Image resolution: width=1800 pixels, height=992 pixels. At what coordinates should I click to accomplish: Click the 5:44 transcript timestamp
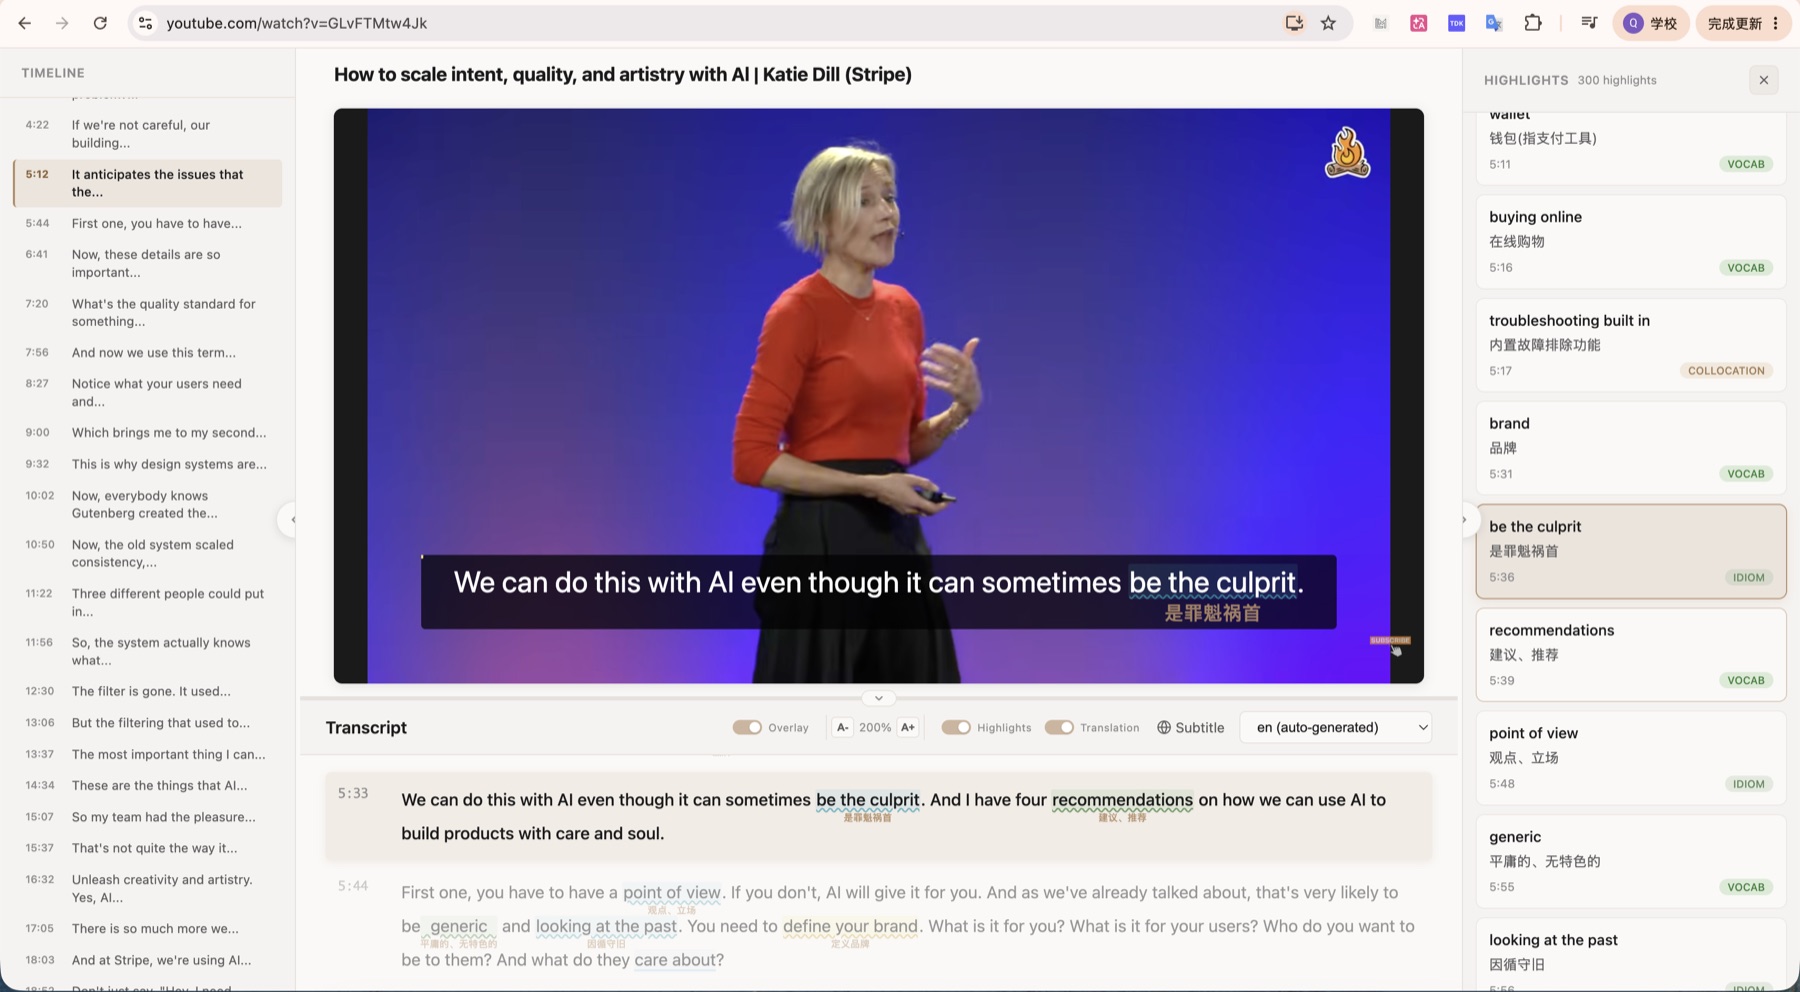coord(353,886)
